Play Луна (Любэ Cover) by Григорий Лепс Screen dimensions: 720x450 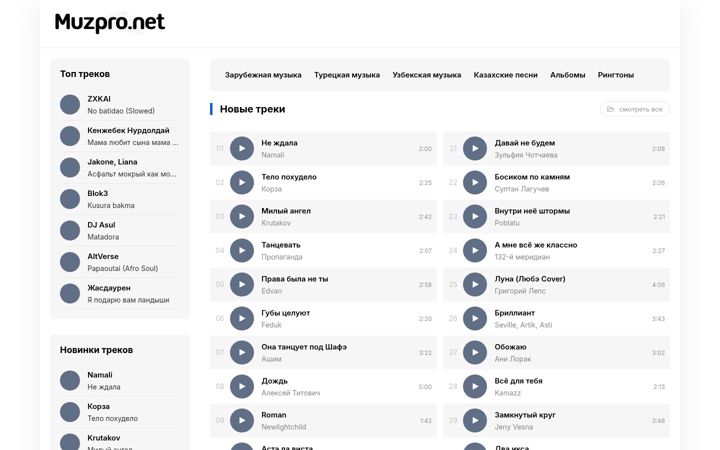point(475,284)
